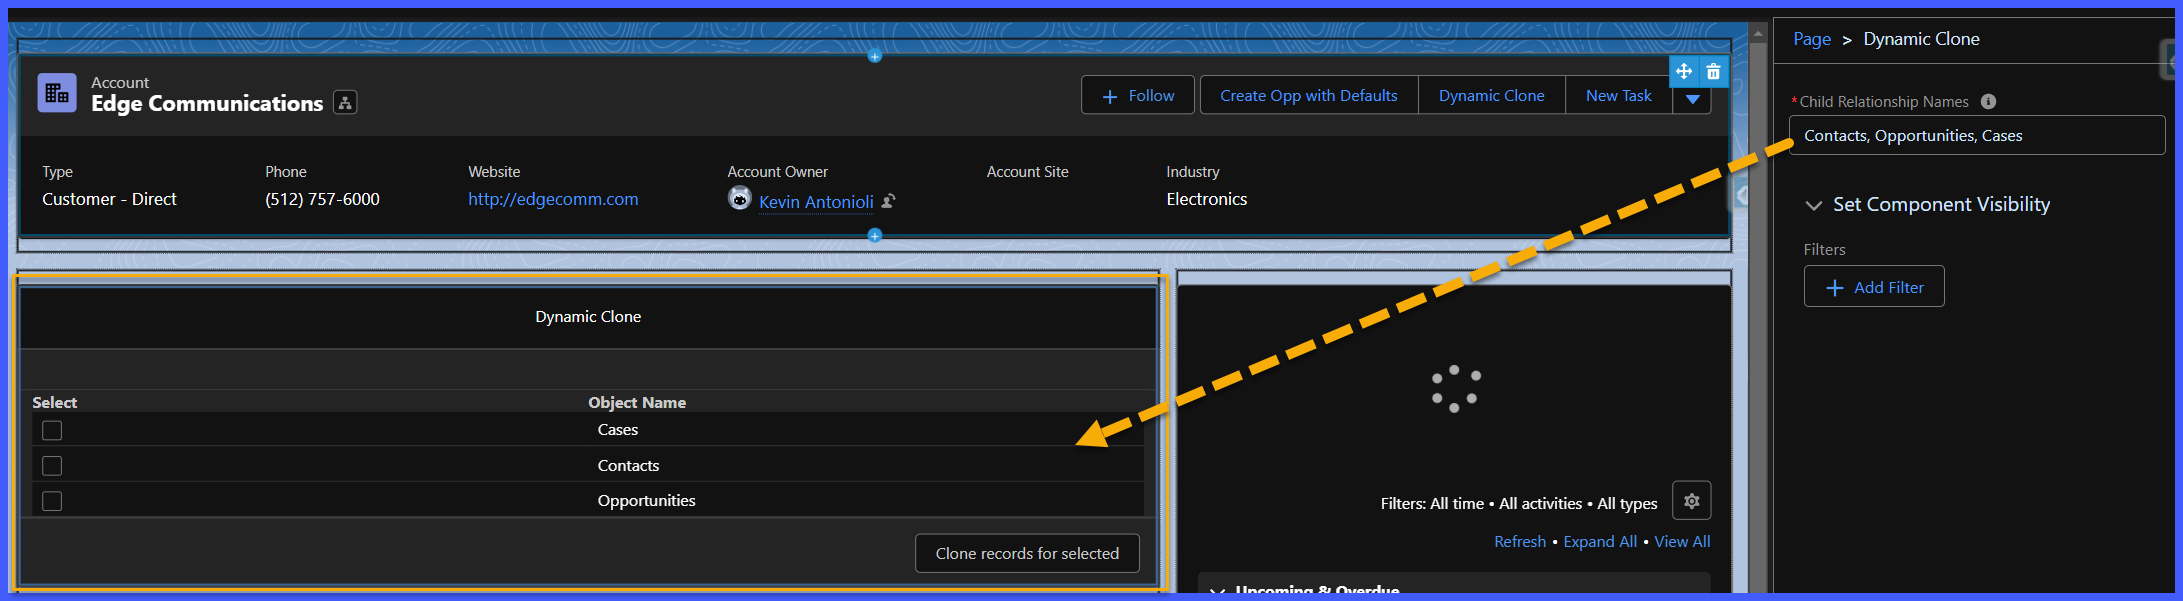Screen dimensions: 2183x601
Task: Check the Cases row checkbox
Action: [52, 430]
